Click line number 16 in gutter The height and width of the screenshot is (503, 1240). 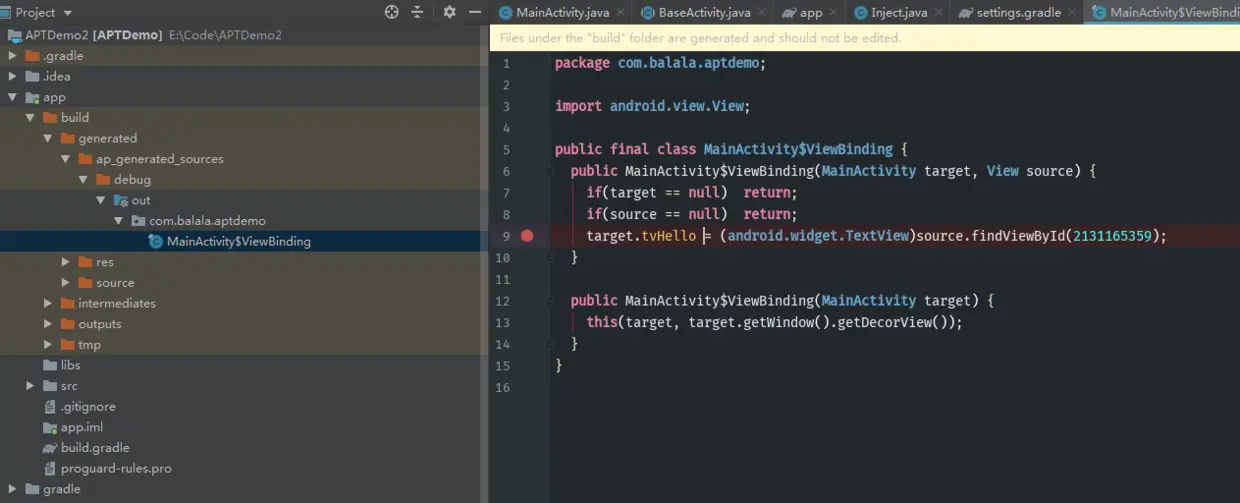(x=502, y=387)
